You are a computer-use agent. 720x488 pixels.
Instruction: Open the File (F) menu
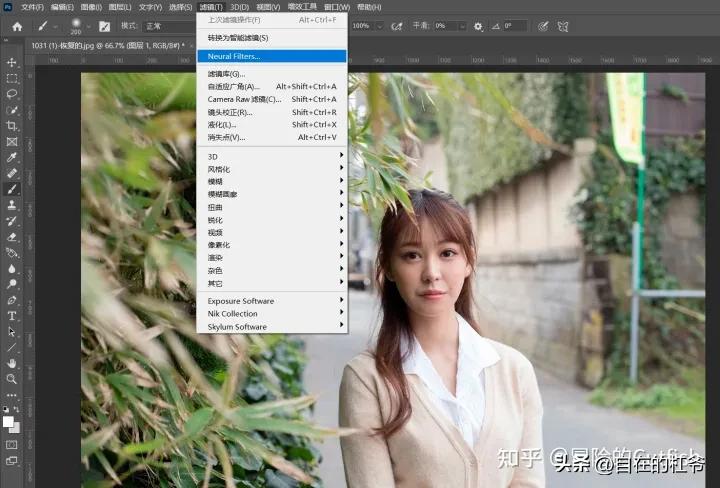(x=32, y=7)
